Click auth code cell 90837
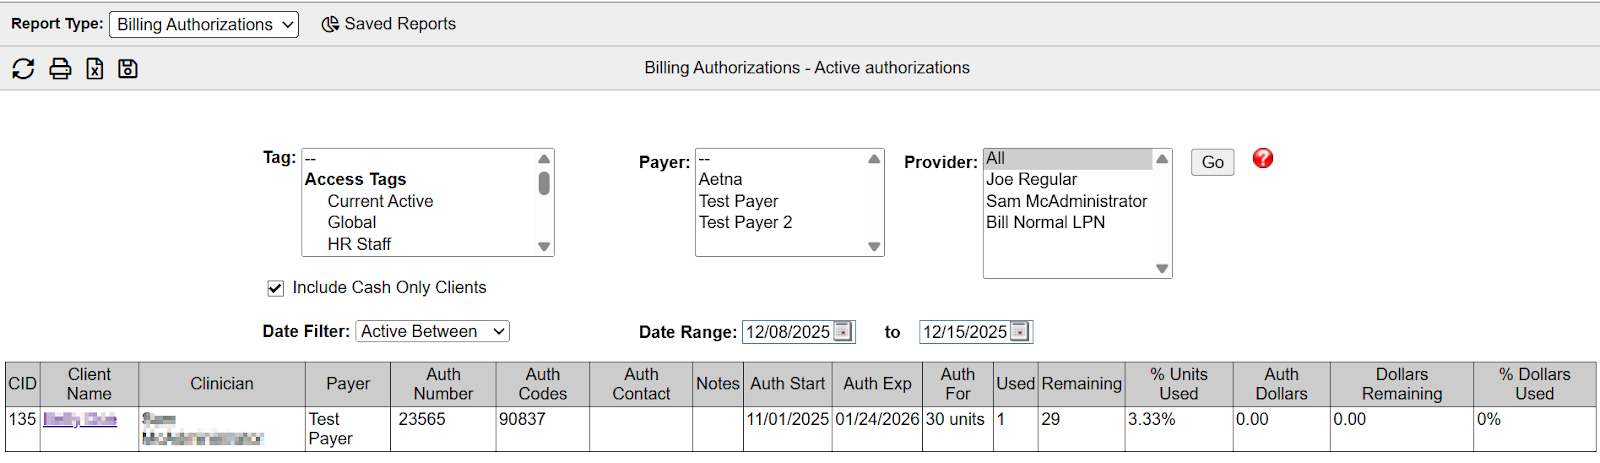The width and height of the screenshot is (1600, 463). coord(543,429)
